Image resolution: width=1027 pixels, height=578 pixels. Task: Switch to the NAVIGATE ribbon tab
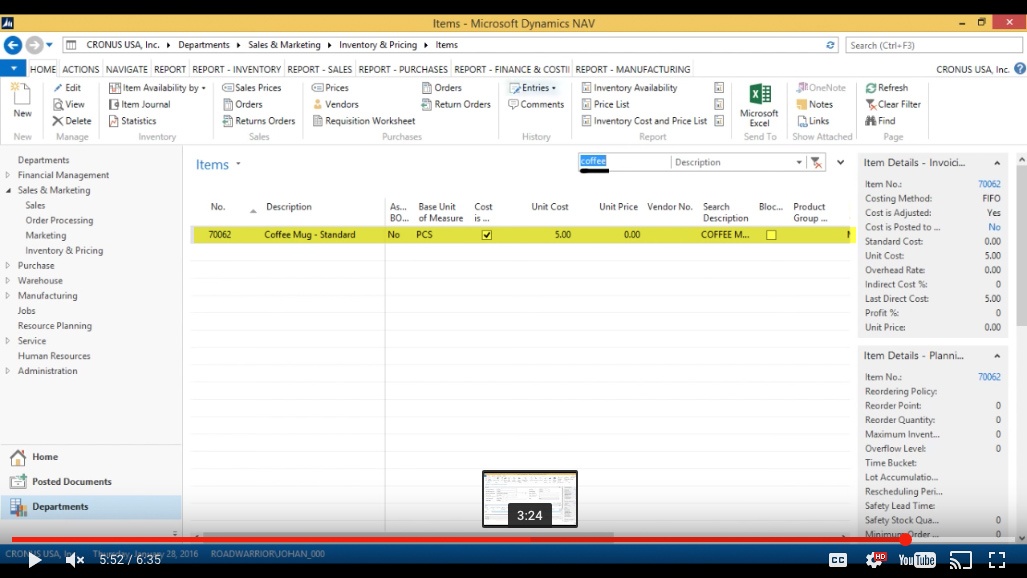(126, 69)
